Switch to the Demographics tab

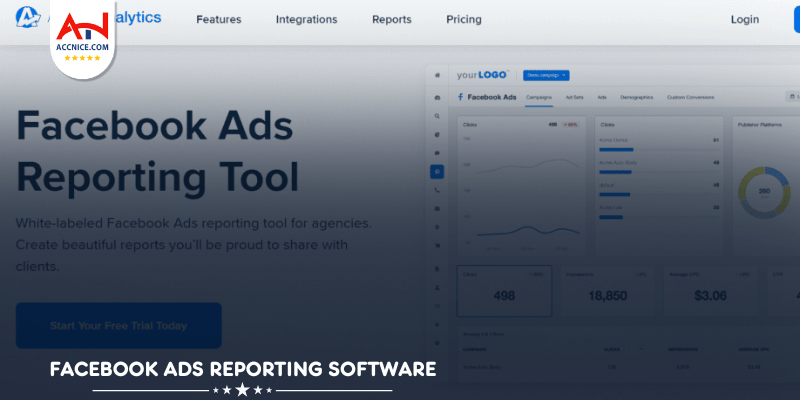click(x=636, y=97)
